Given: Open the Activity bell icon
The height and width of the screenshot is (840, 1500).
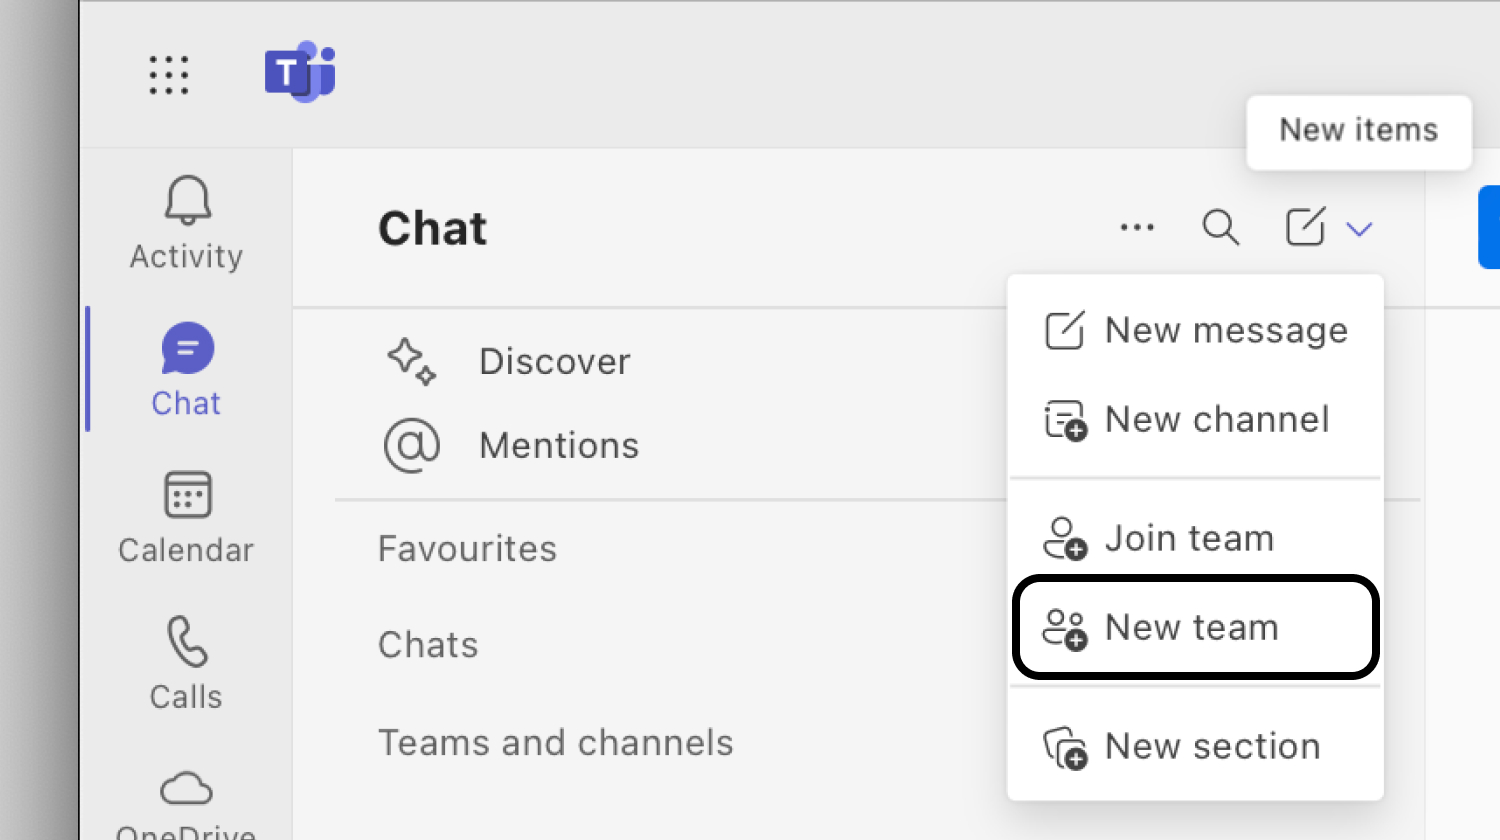Looking at the screenshot, I should click(x=187, y=200).
